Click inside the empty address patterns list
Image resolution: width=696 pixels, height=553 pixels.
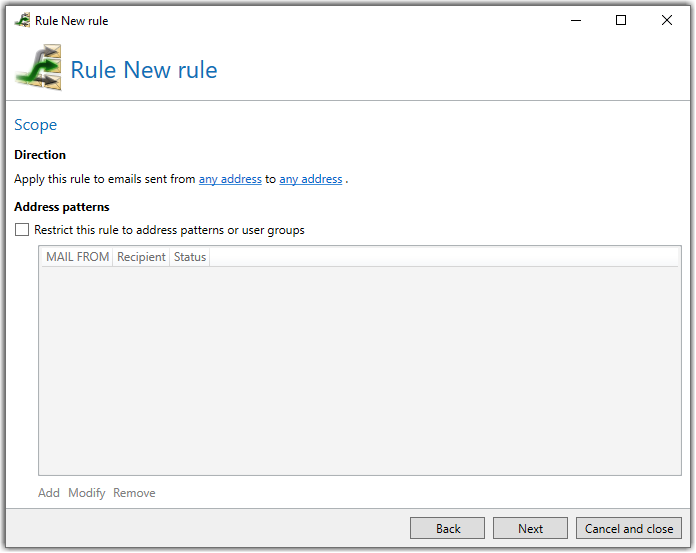point(360,371)
